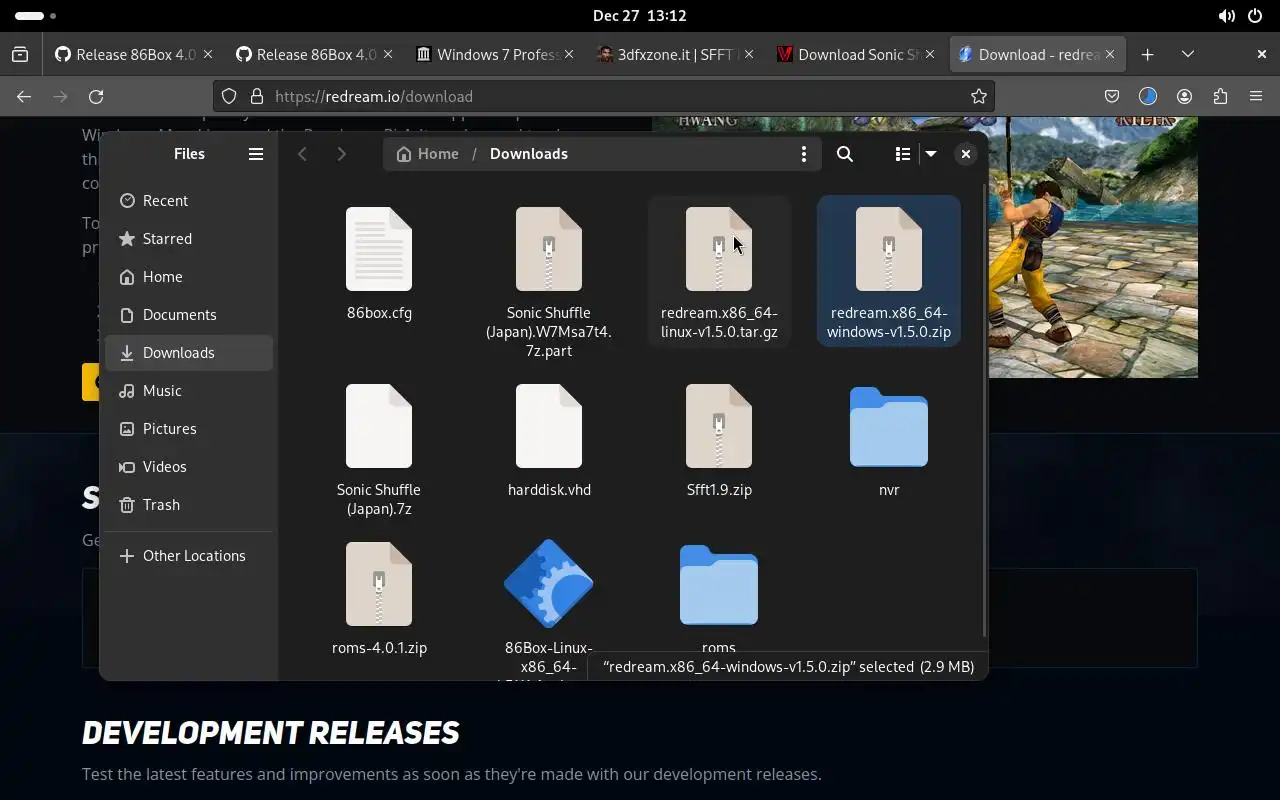Open Documents in Files sidebar
Image resolution: width=1280 pixels, height=800 pixels.
[x=189, y=315]
